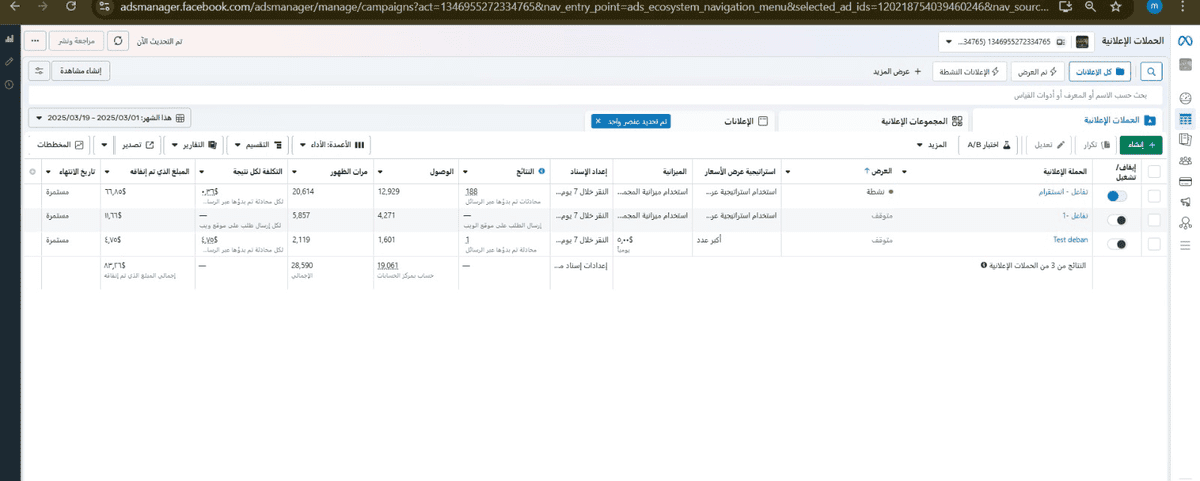
Task: Click the green إنشاء create button
Action: 1141,145
